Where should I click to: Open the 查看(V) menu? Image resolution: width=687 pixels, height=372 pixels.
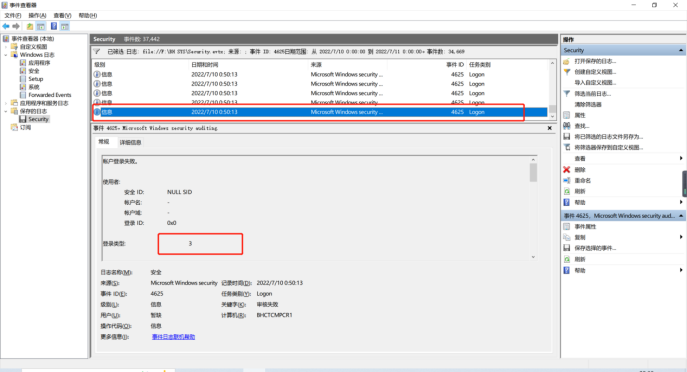(x=62, y=15)
